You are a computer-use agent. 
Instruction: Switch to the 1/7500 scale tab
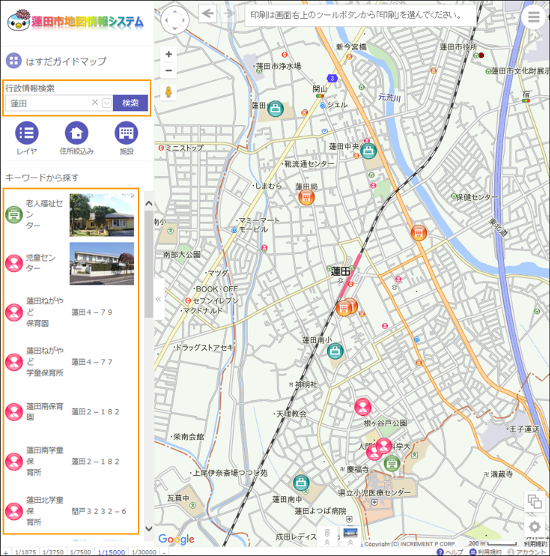pyautogui.click(x=81, y=552)
